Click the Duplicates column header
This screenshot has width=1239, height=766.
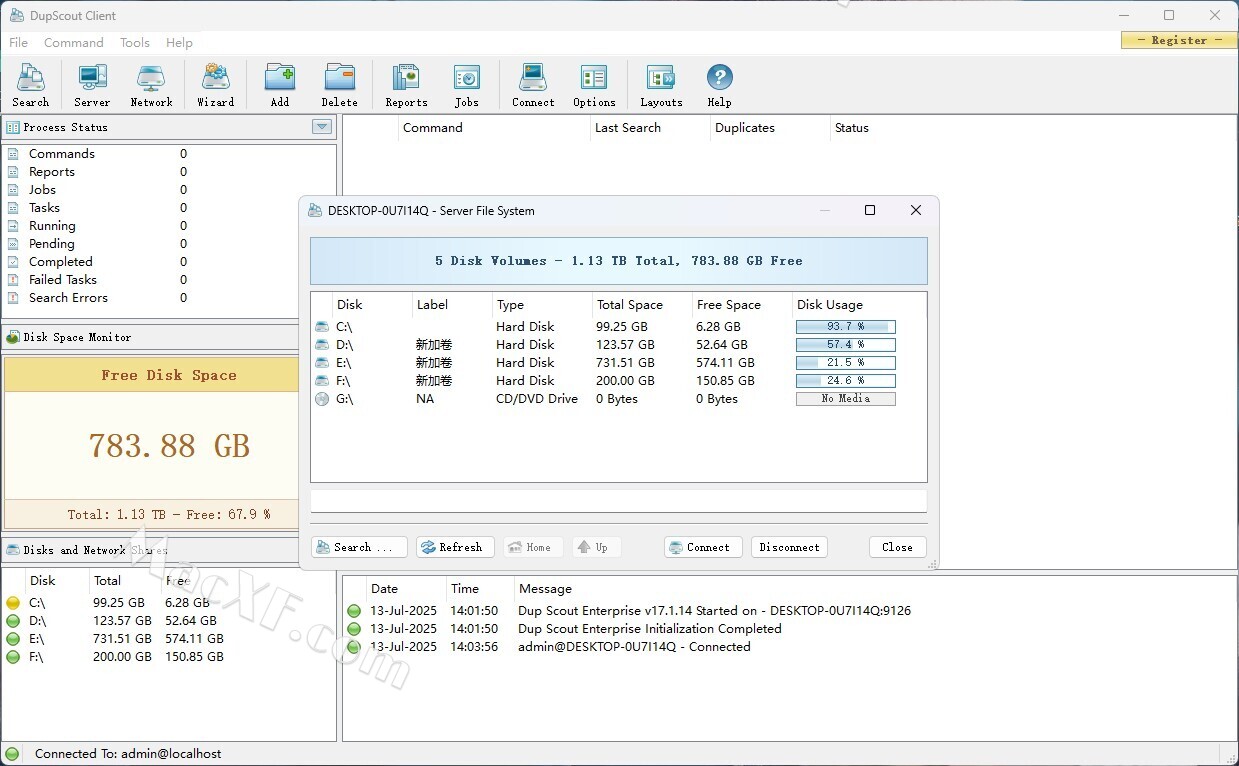tap(770, 128)
